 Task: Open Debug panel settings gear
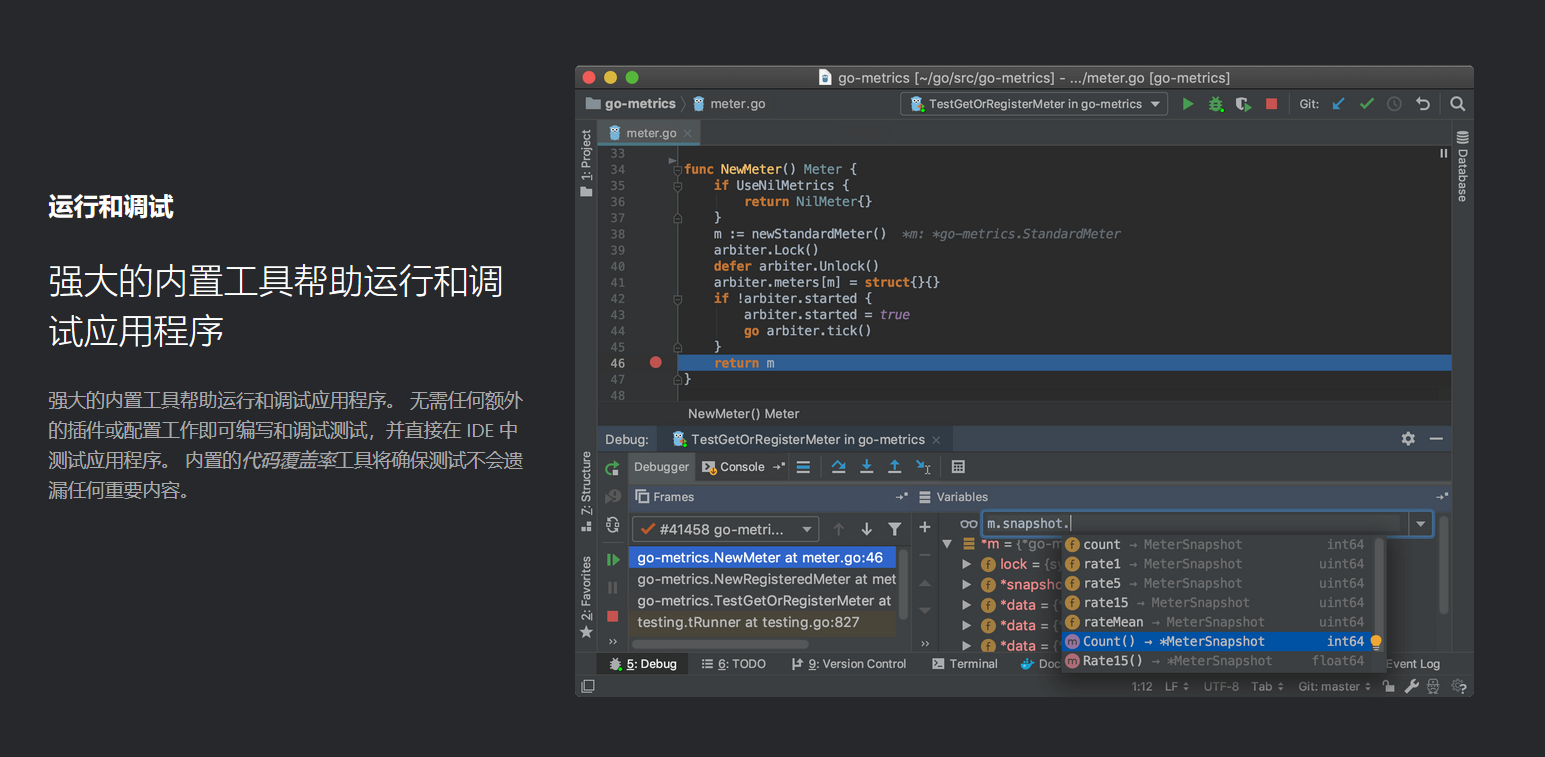(1408, 439)
